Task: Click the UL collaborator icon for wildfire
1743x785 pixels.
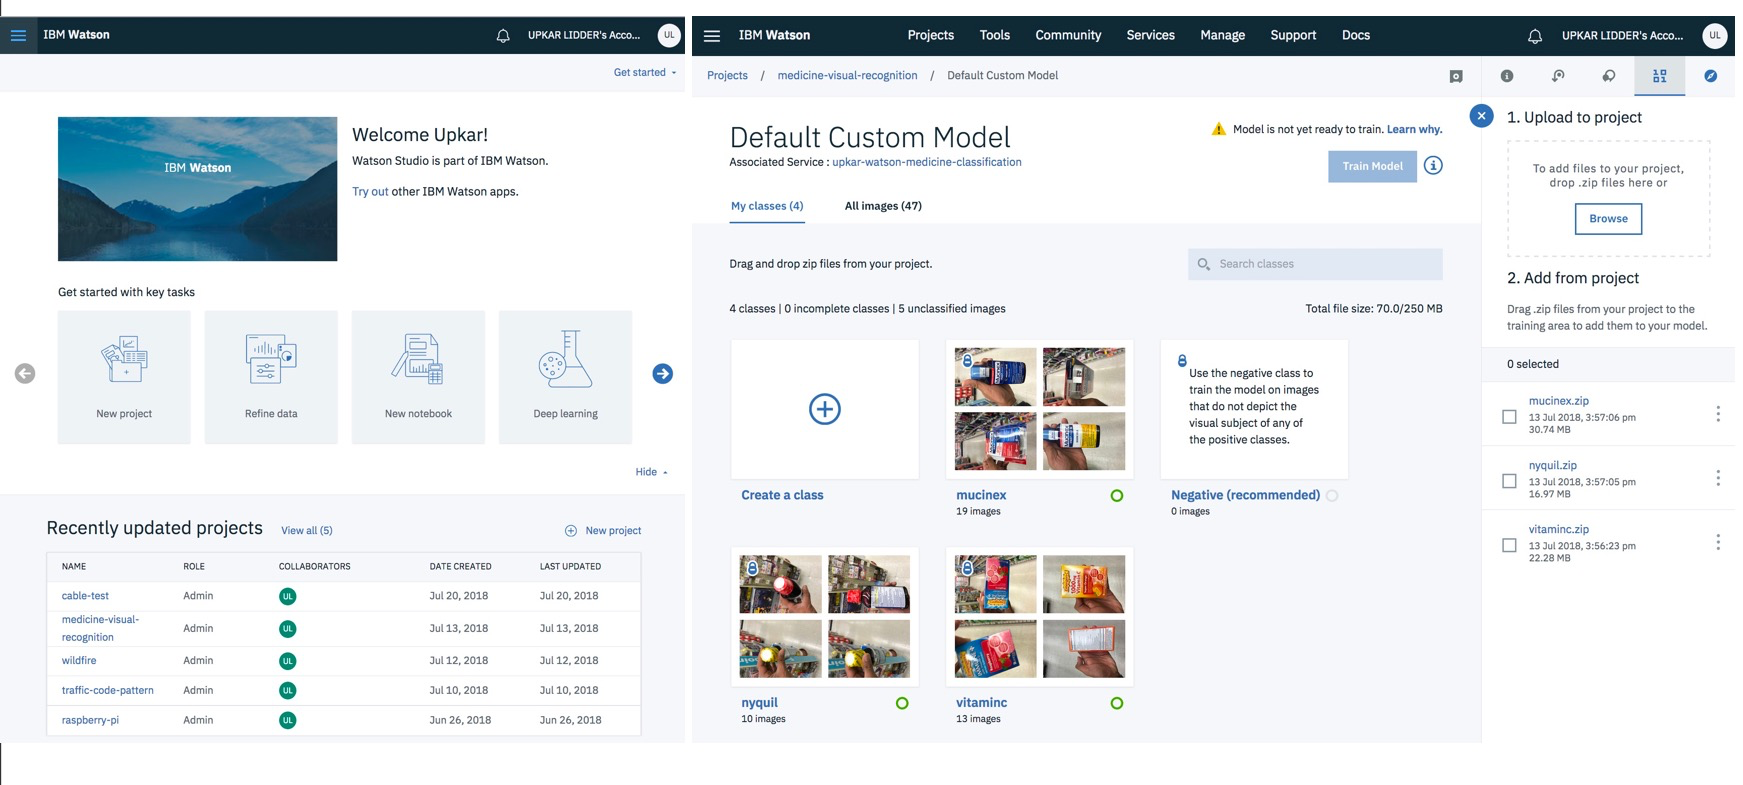Action: 288,661
